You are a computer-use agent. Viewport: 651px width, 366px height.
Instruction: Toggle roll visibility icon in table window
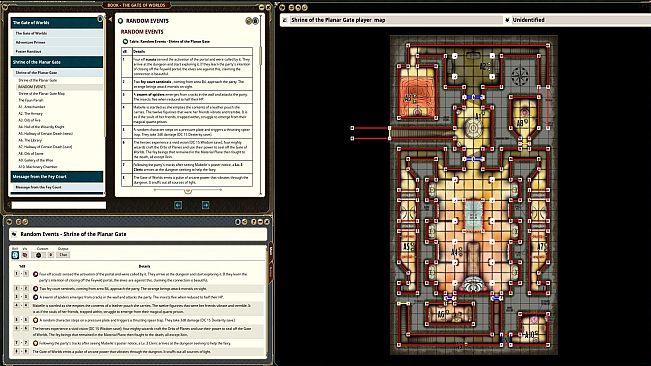[25, 255]
